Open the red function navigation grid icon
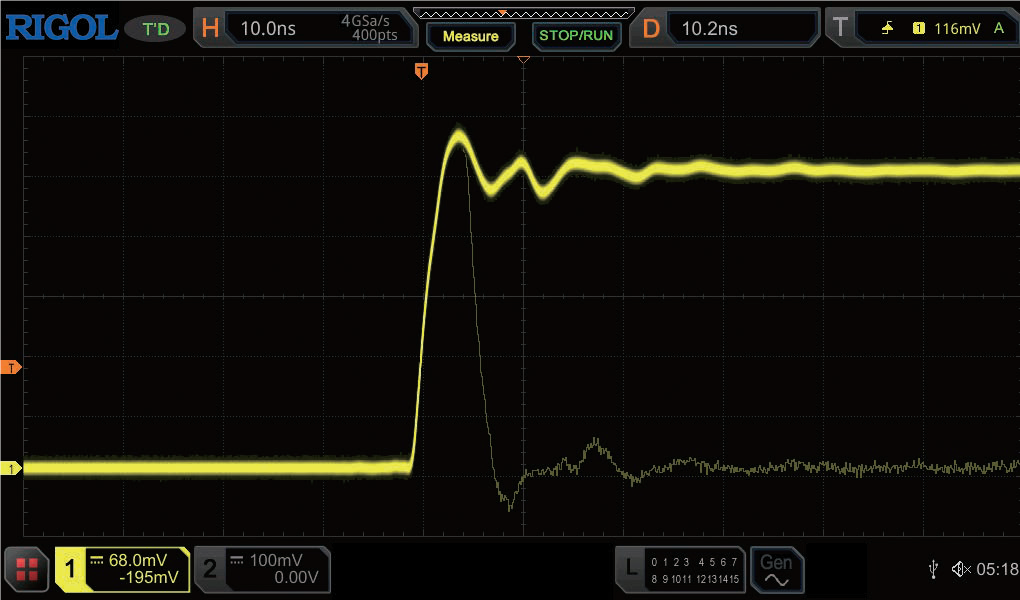Screen dimensions: 1020x600 coord(26,570)
